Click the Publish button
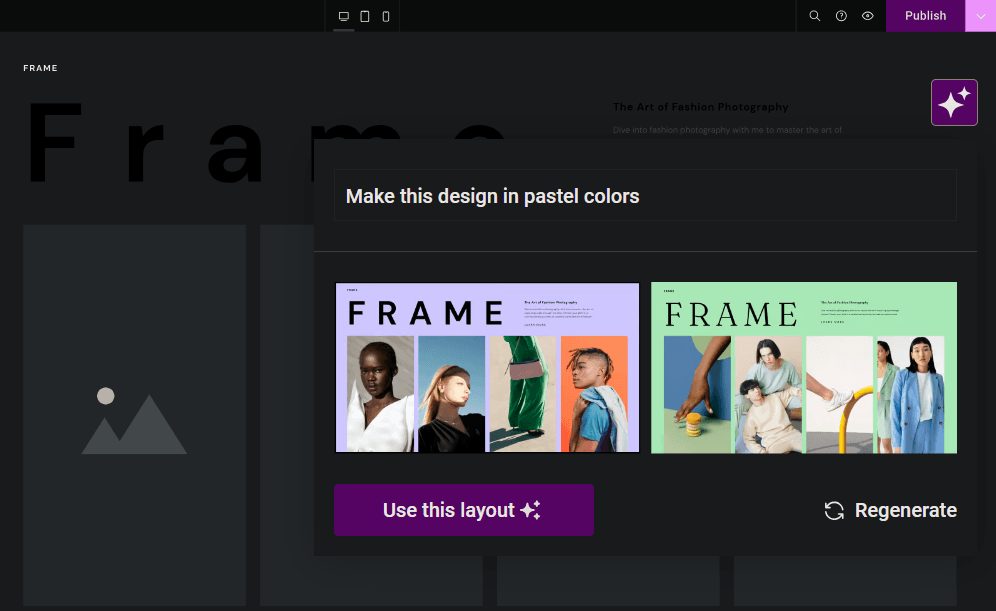 coord(925,16)
